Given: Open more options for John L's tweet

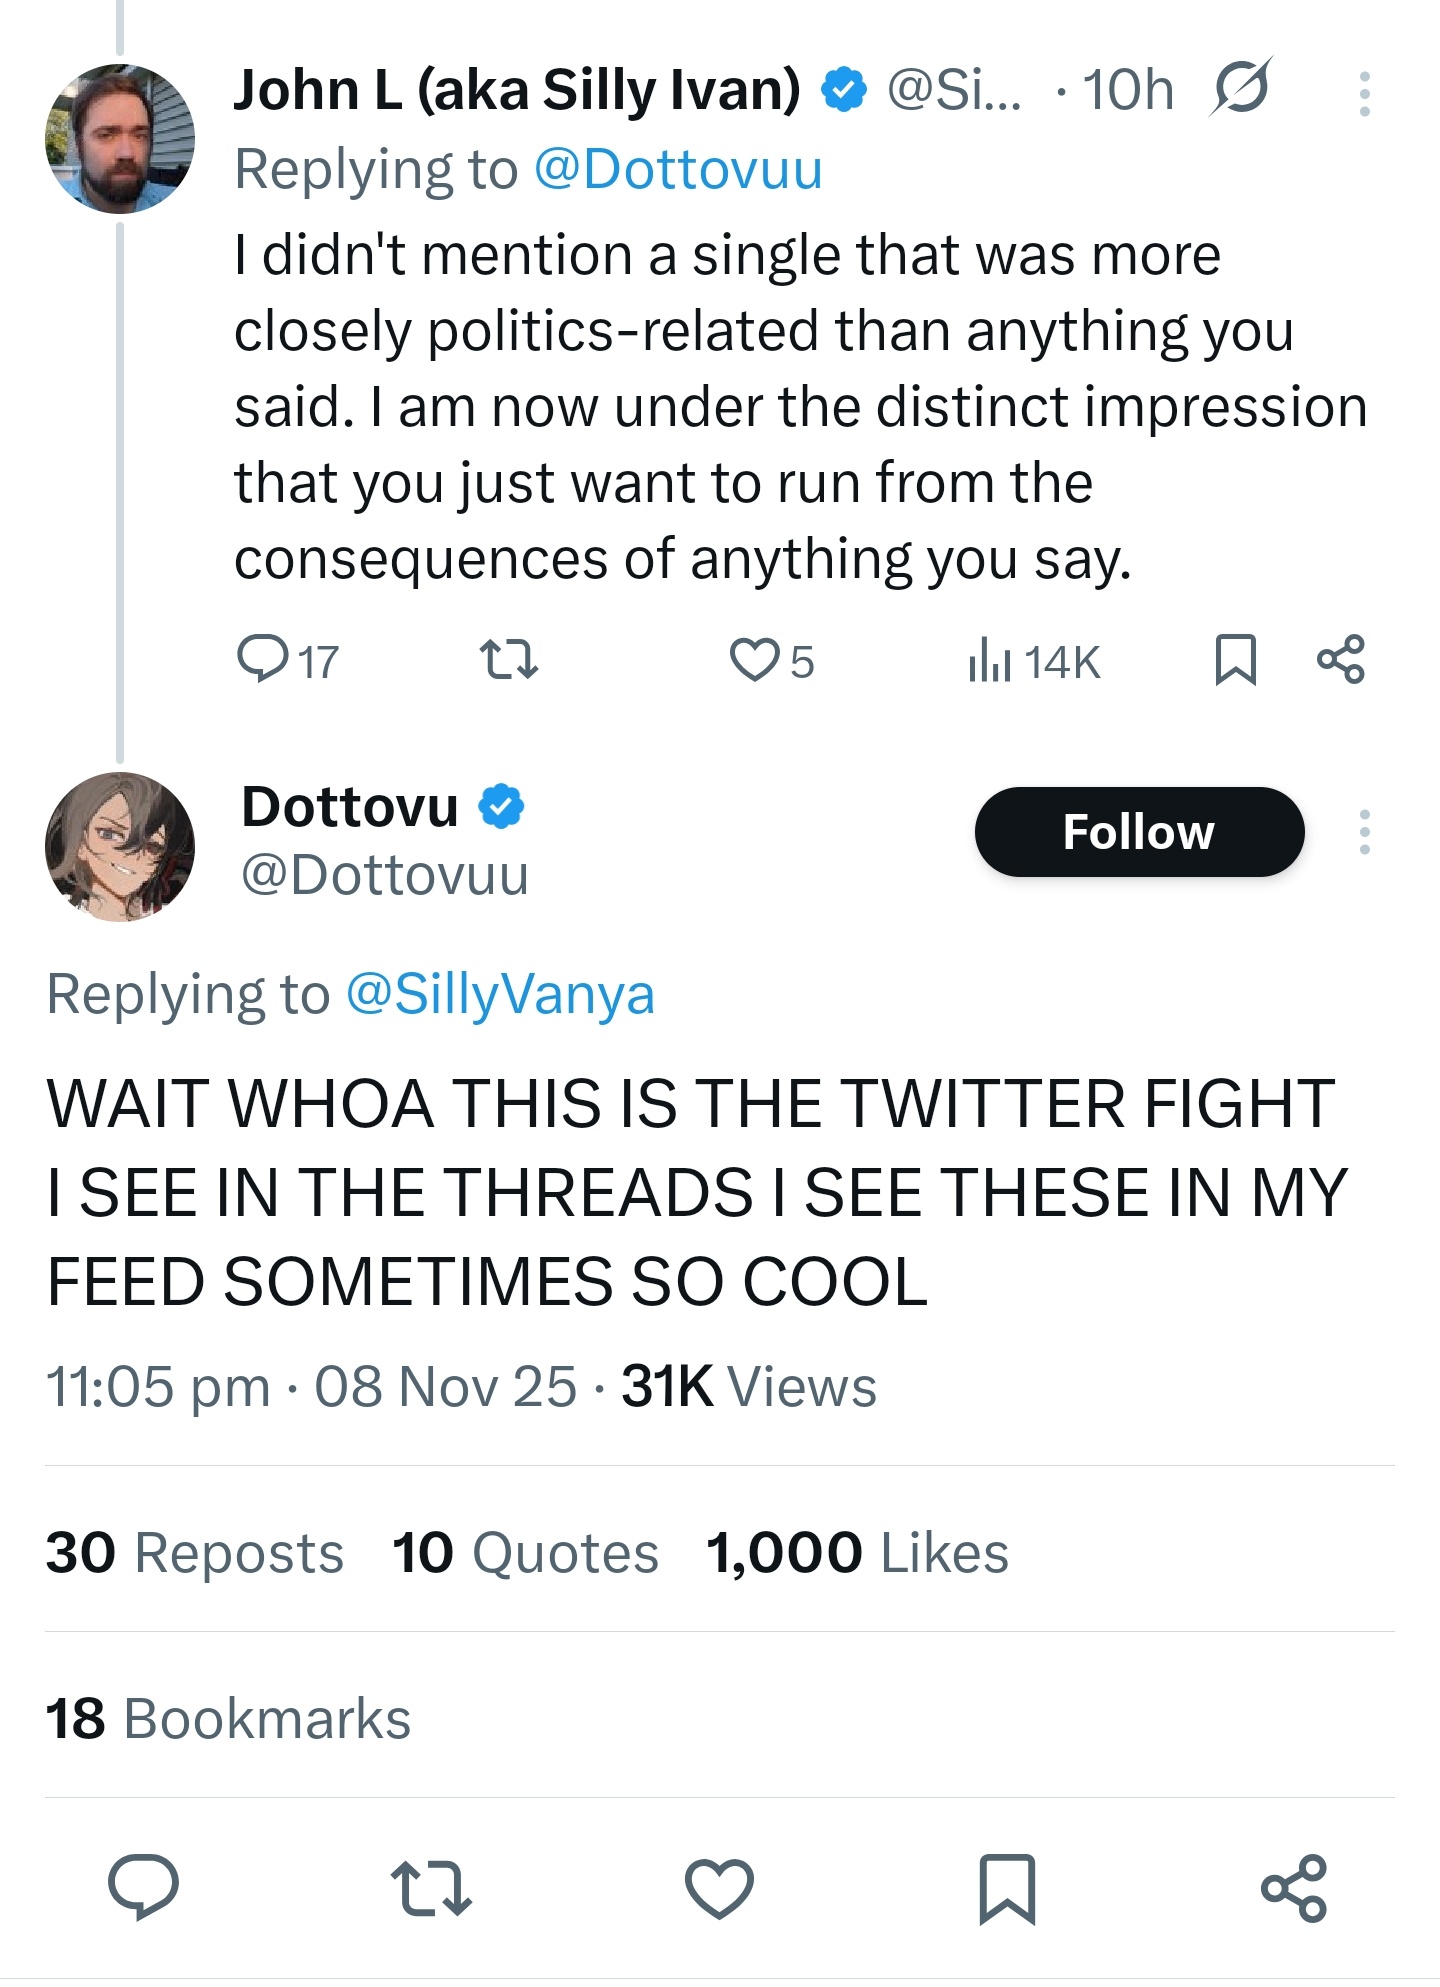Looking at the screenshot, I should [x=1364, y=94].
